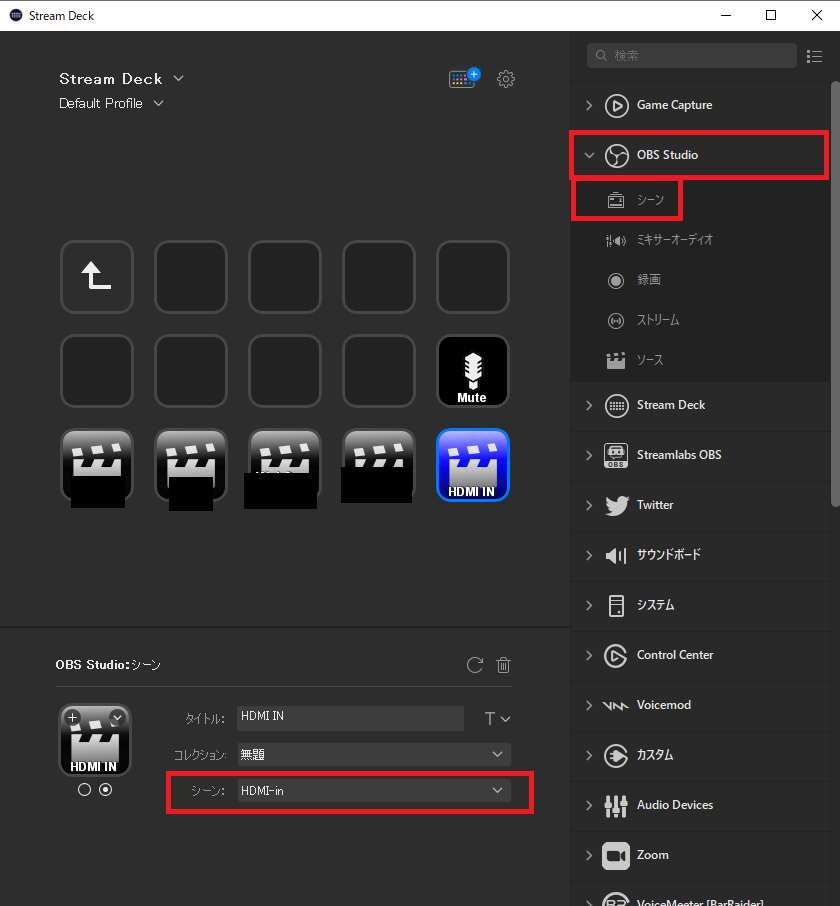The width and height of the screenshot is (840, 906).
Task: Click the Game Capture category icon
Action: coord(616,106)
